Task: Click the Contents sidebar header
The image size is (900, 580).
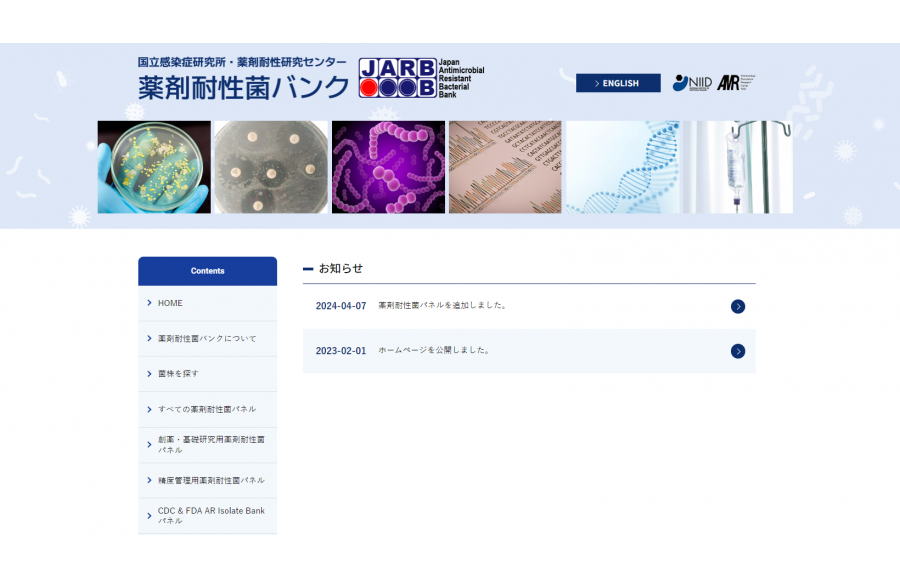Action: (207, 271)
